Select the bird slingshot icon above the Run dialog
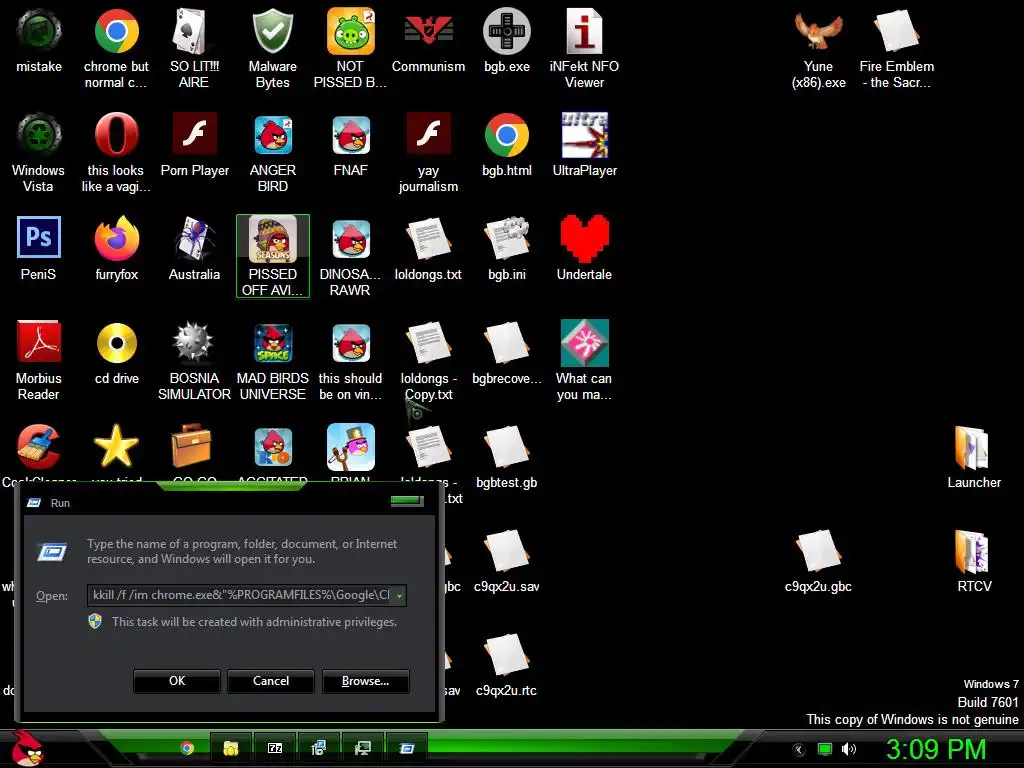Screen dimensions: 1024x768 [x=351, y=447]
